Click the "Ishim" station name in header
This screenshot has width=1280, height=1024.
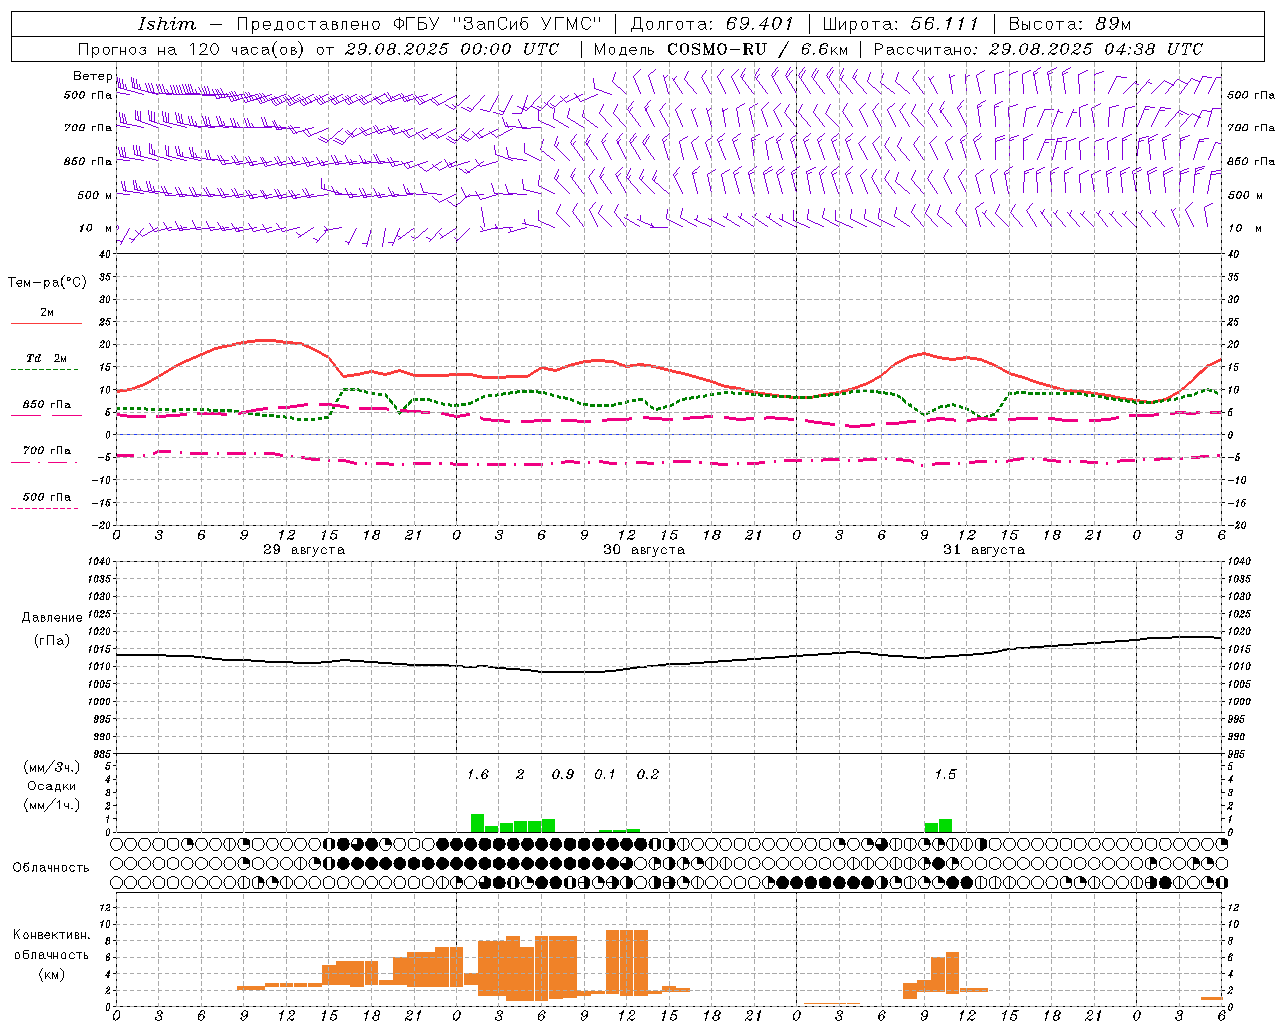coord(167,24)
